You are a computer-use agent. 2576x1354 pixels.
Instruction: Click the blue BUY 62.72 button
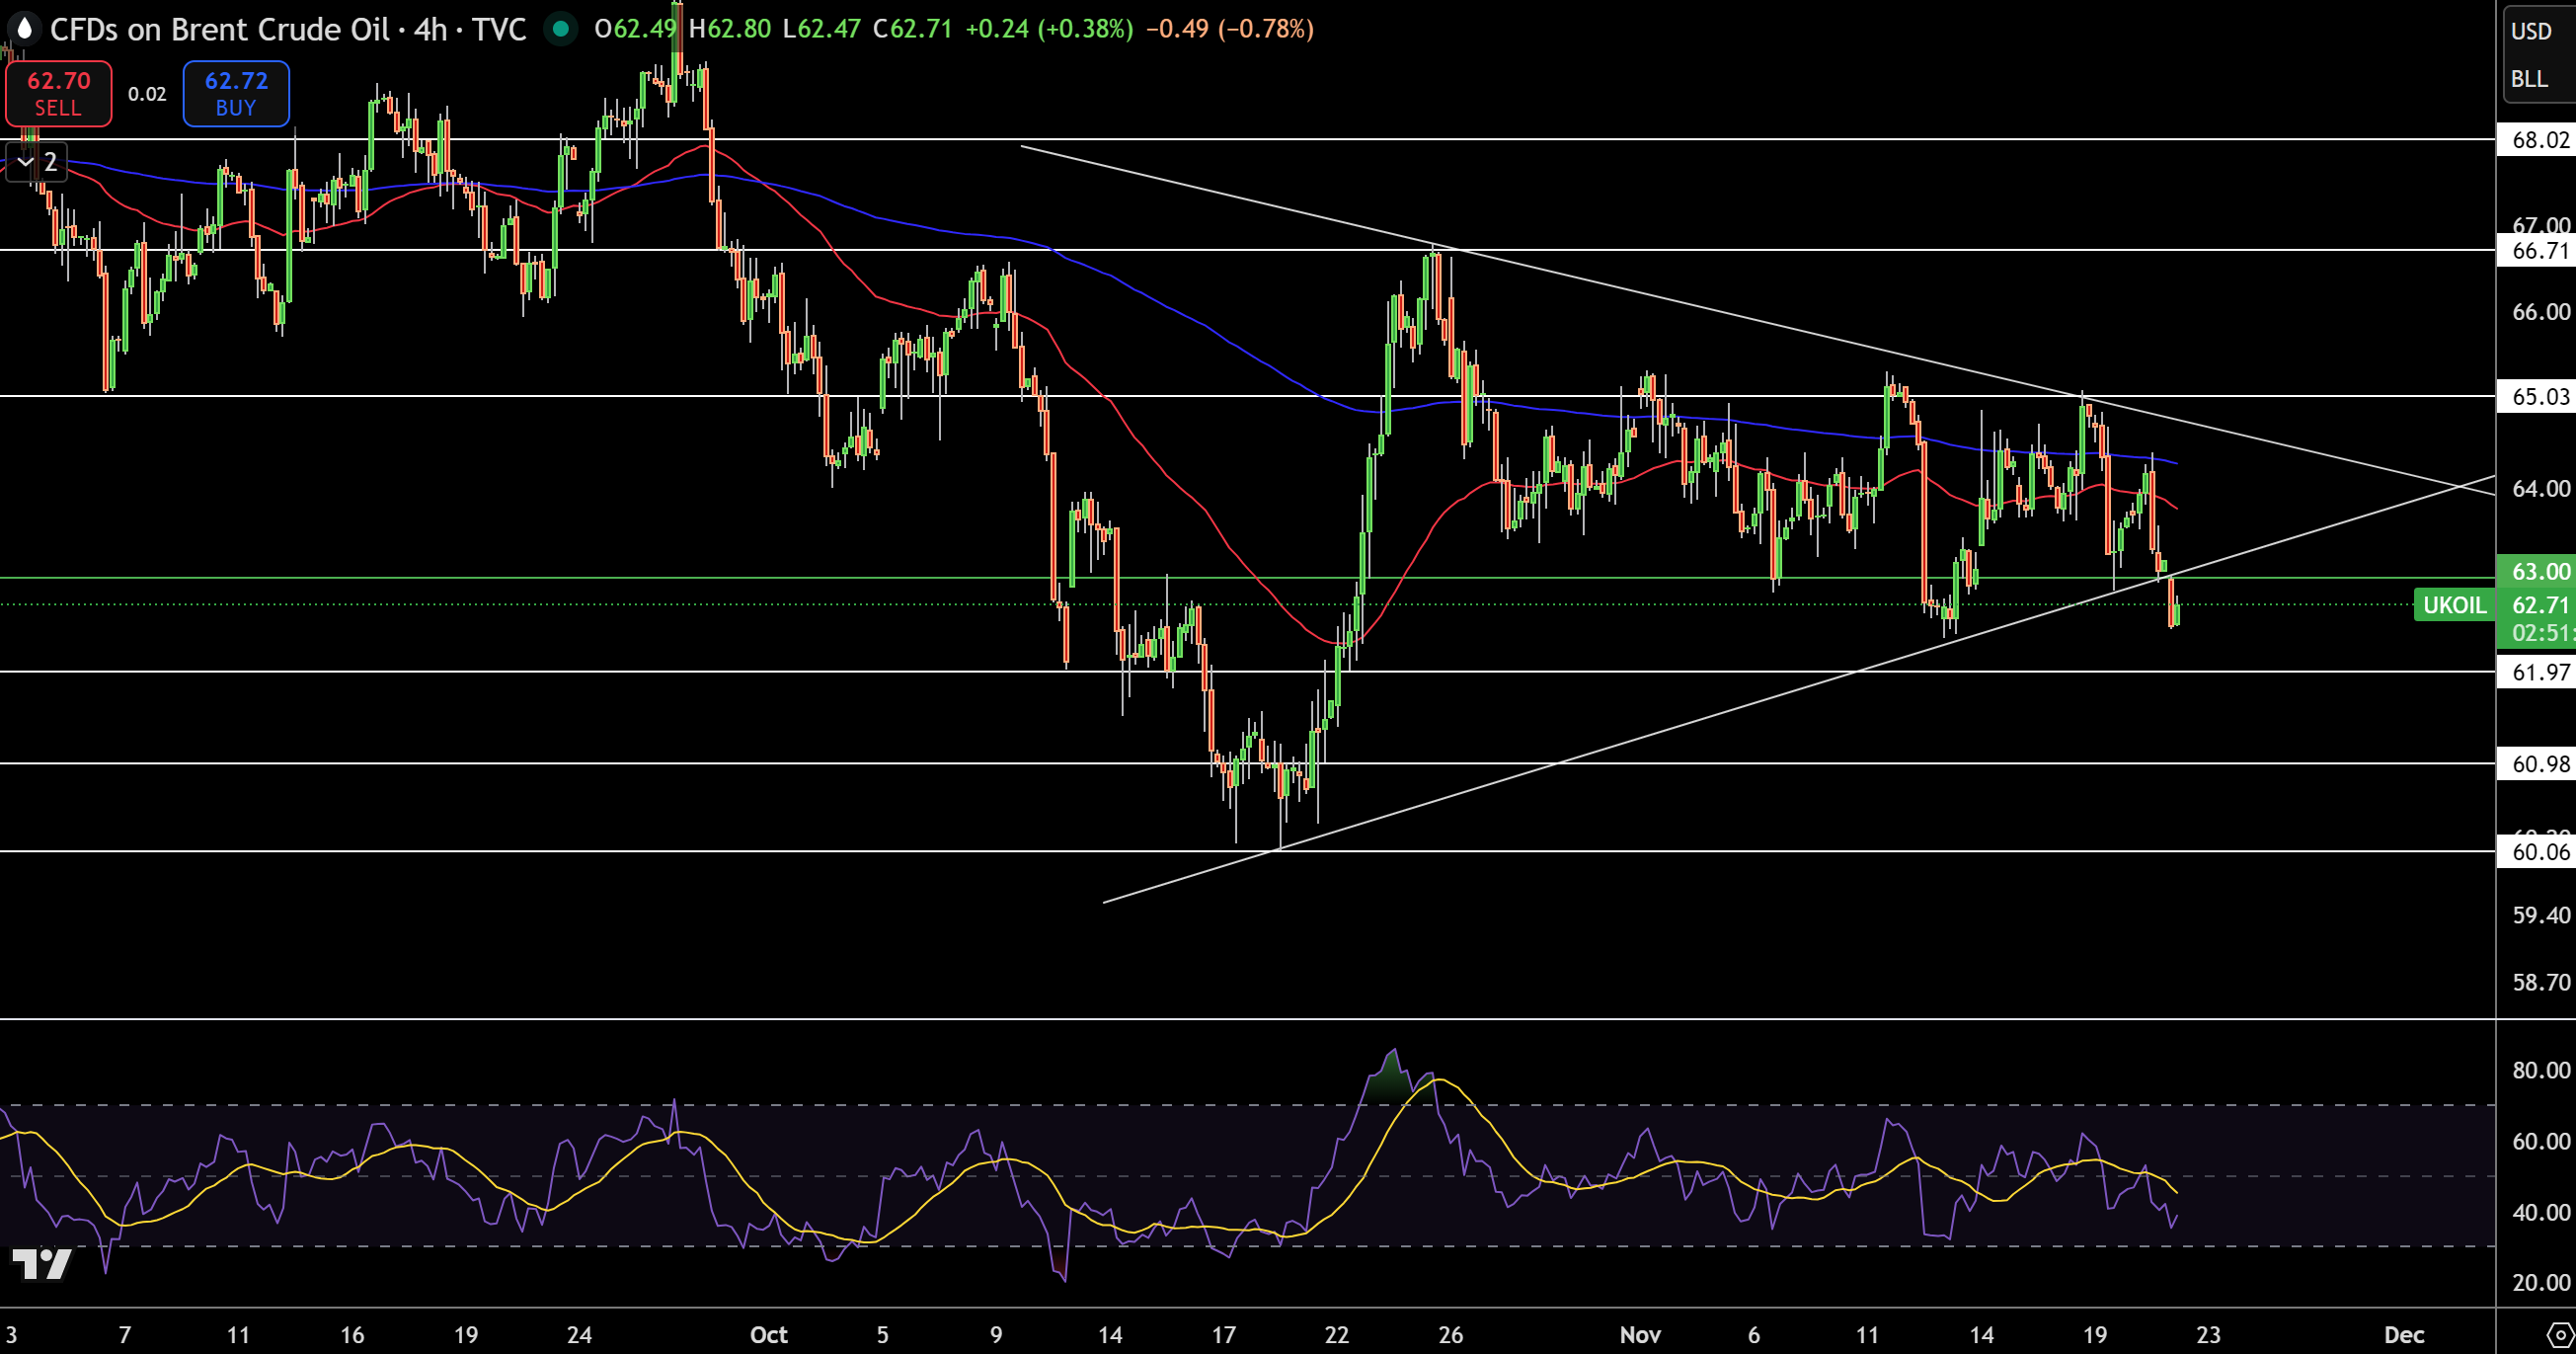pyautogui.click(x=235, y=93)
